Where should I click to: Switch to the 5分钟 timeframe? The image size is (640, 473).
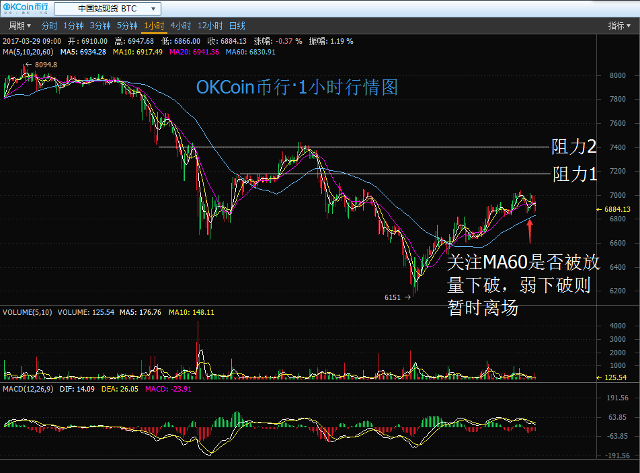[x=127, y=26]
